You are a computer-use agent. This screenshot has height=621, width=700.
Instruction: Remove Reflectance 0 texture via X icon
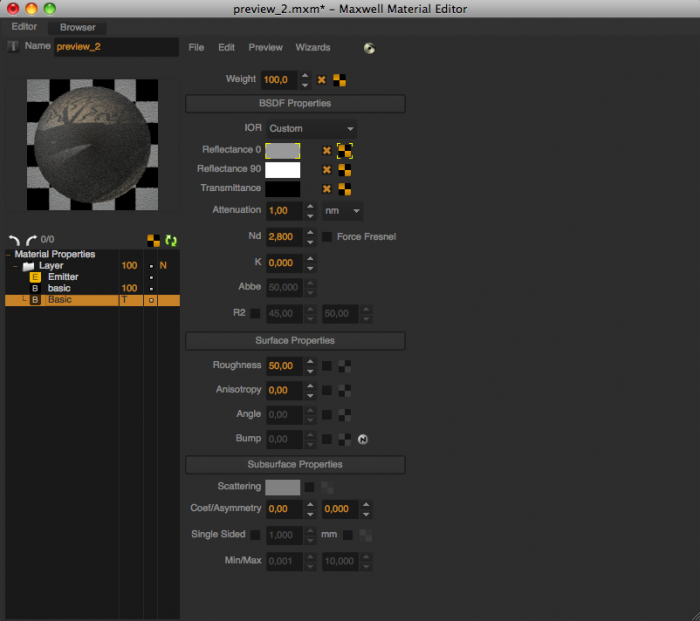point(327,151)
